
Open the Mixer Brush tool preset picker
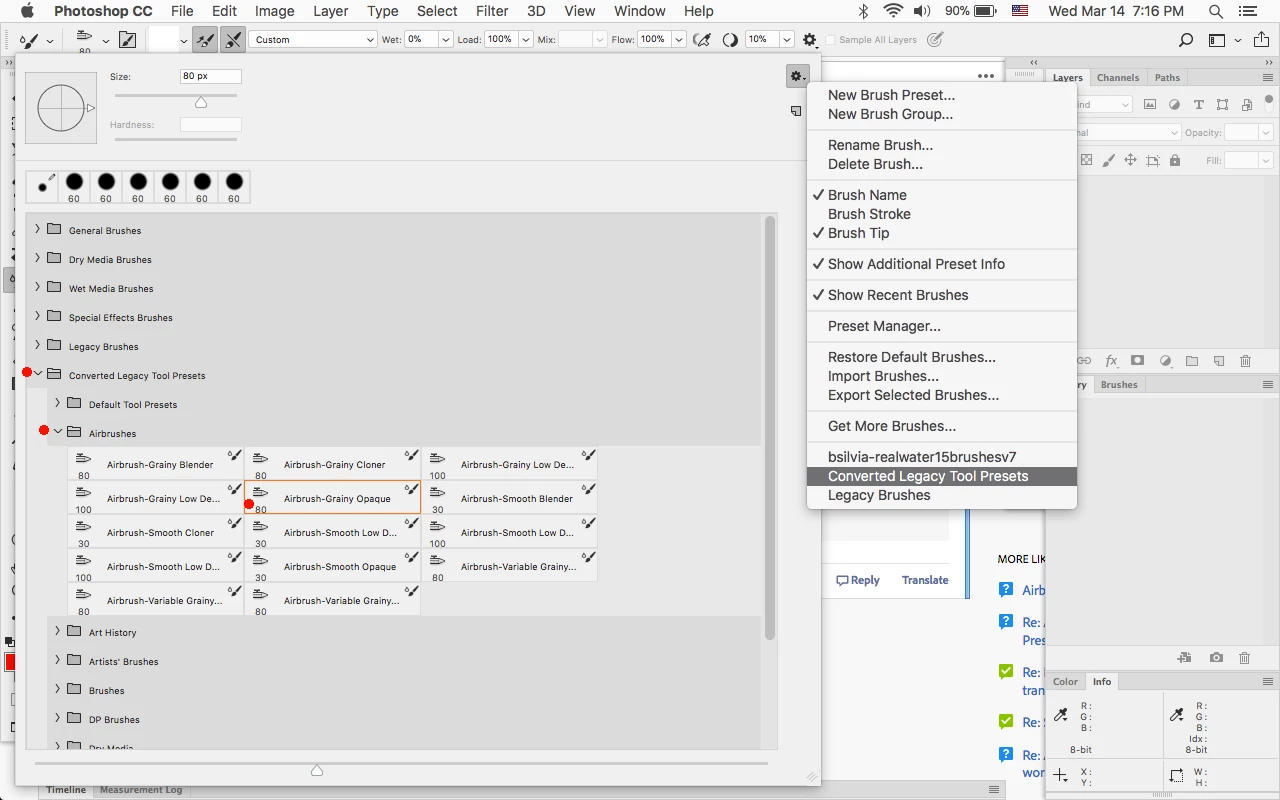coord(35,40)
